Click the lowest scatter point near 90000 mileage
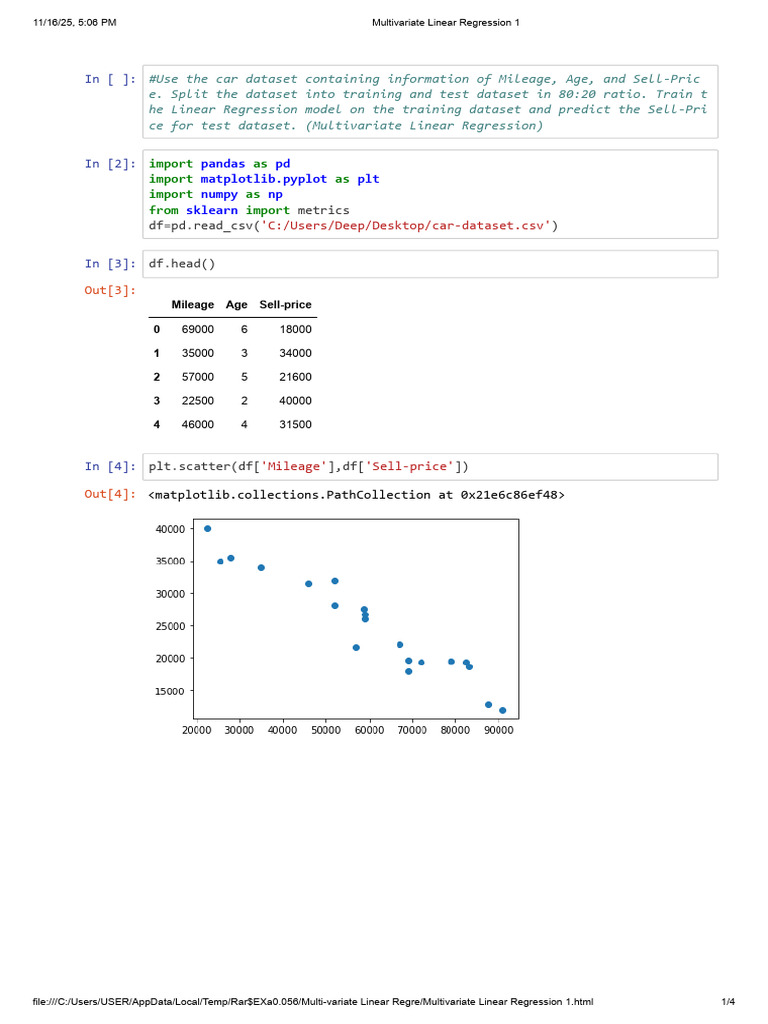The width and height of the screenshot is (768, 1024). [503, 711]
